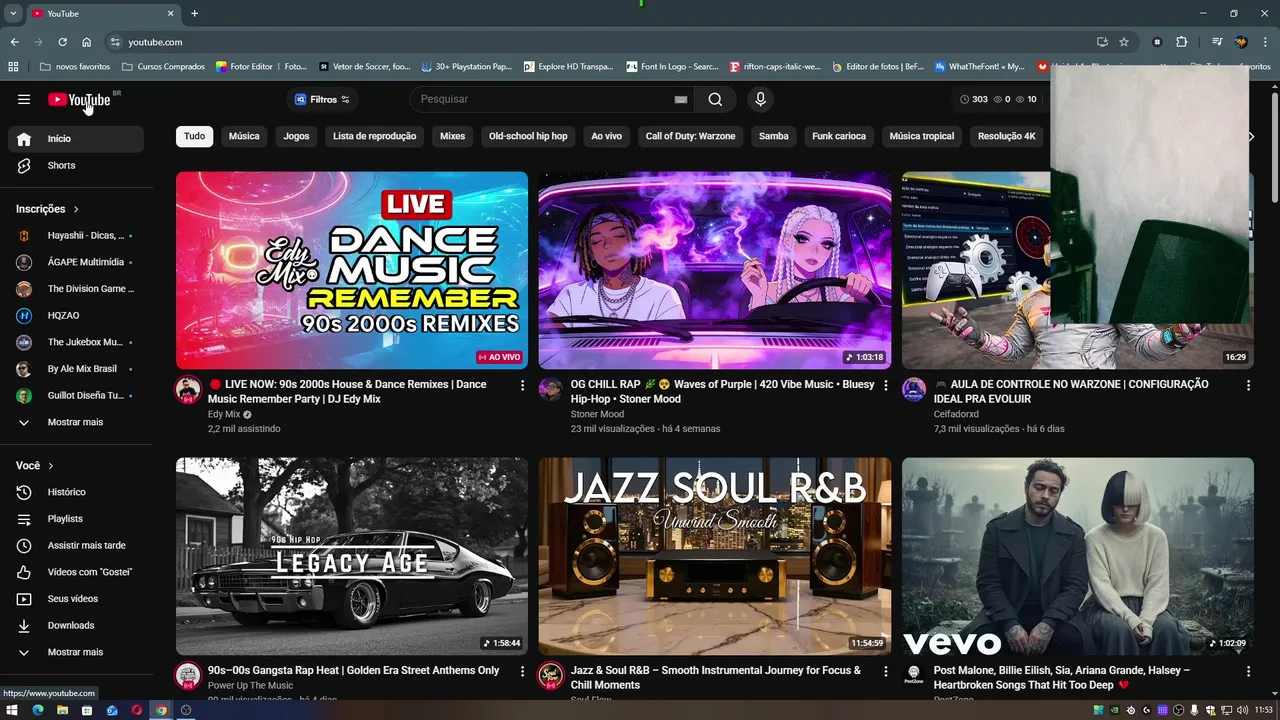Viewport: 1280px width, 720px height.
Task: Open Histórico in the sidebar
Action: coord(76,492)
